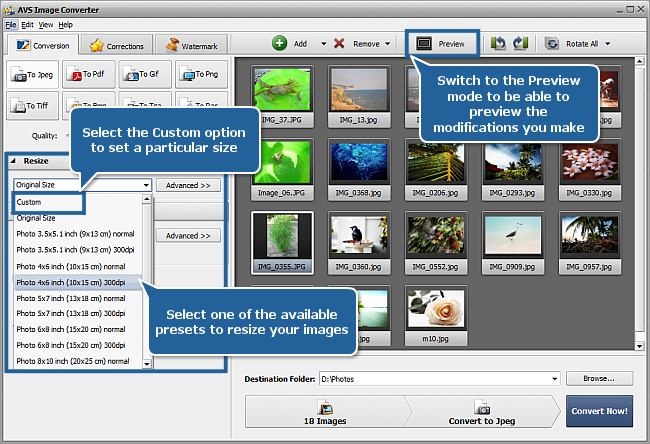Choose Photo 8x10 inch (20x25 cm) normal
650x444 pixels.
tap(78, 362)
